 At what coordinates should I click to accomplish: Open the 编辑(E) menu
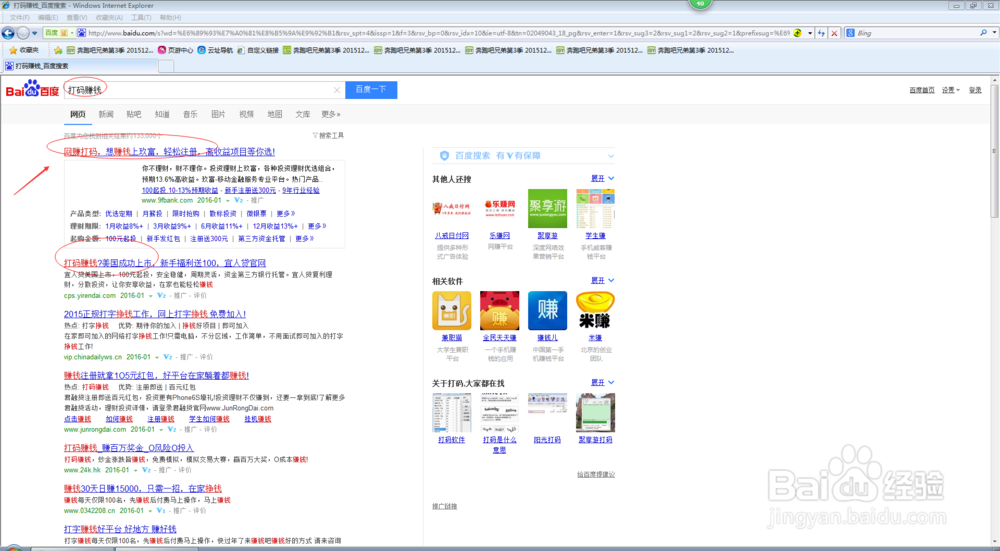point(48,18)
